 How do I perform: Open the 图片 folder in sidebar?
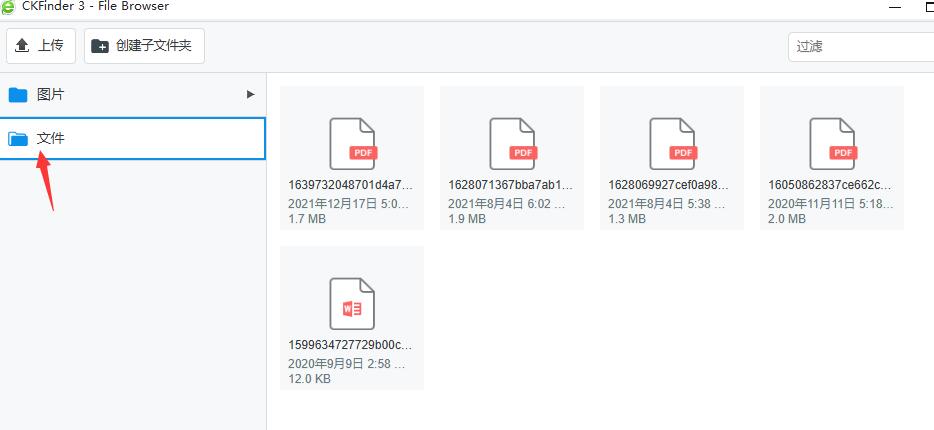(133, 94)
